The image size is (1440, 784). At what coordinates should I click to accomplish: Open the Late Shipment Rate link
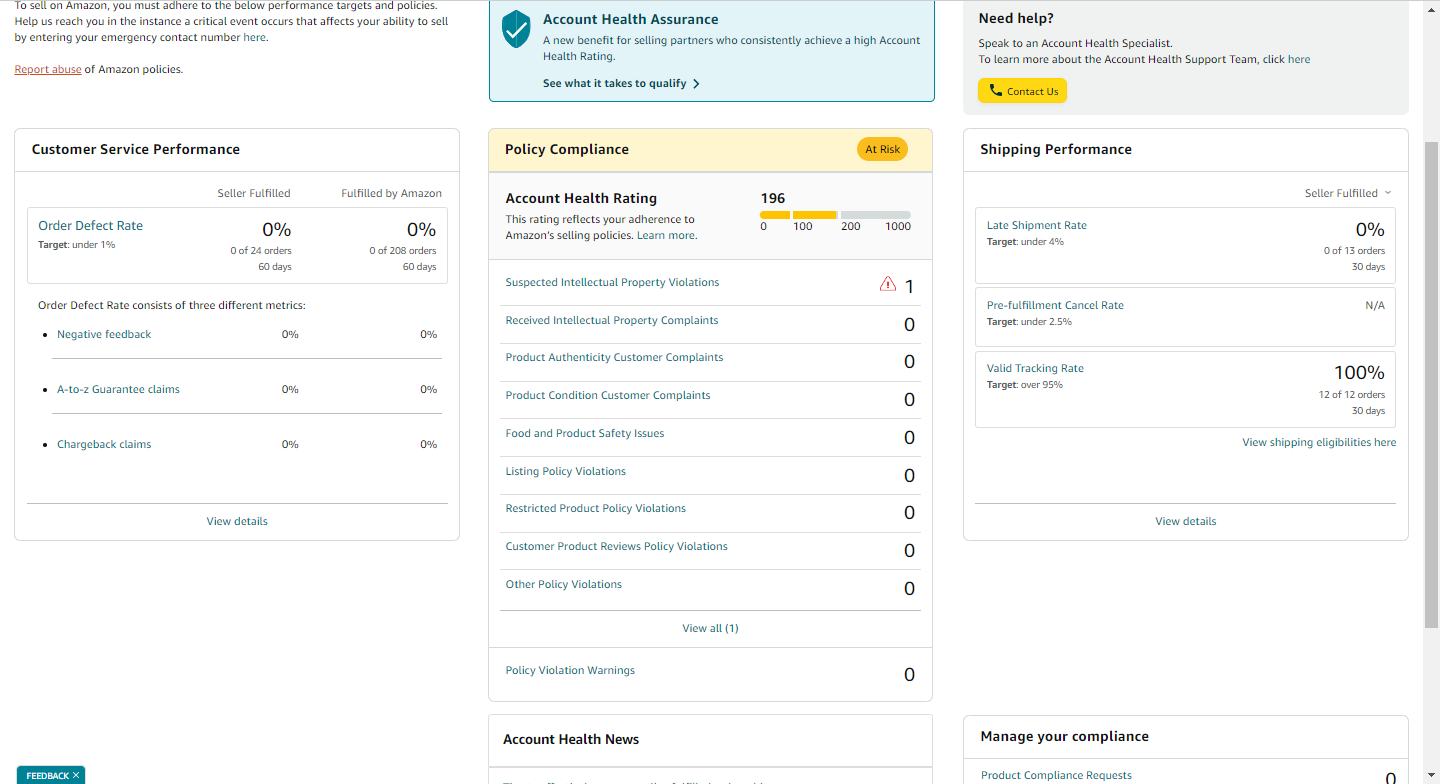1037,225
